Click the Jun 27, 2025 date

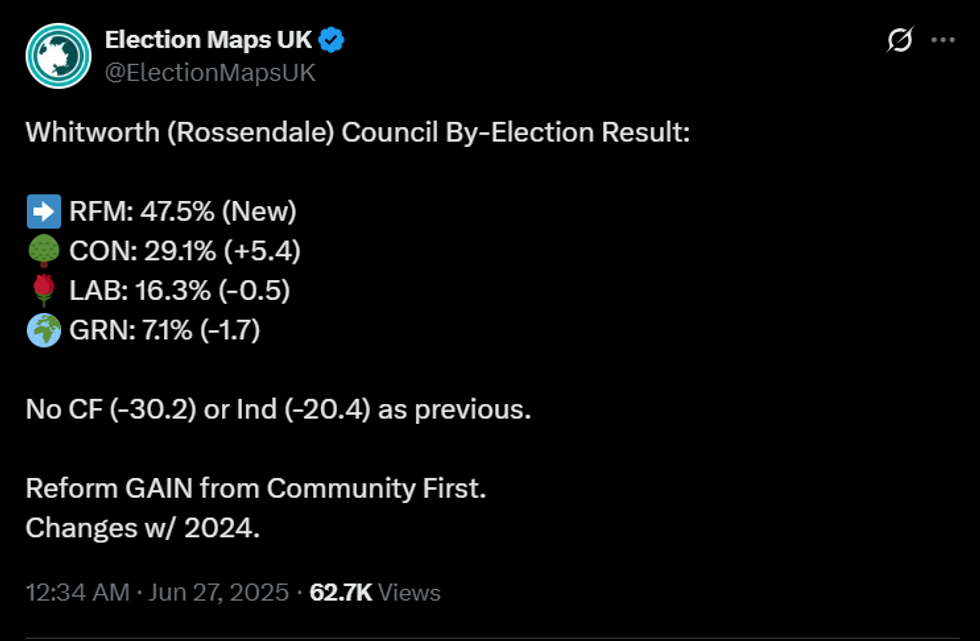tap(217, 592)
